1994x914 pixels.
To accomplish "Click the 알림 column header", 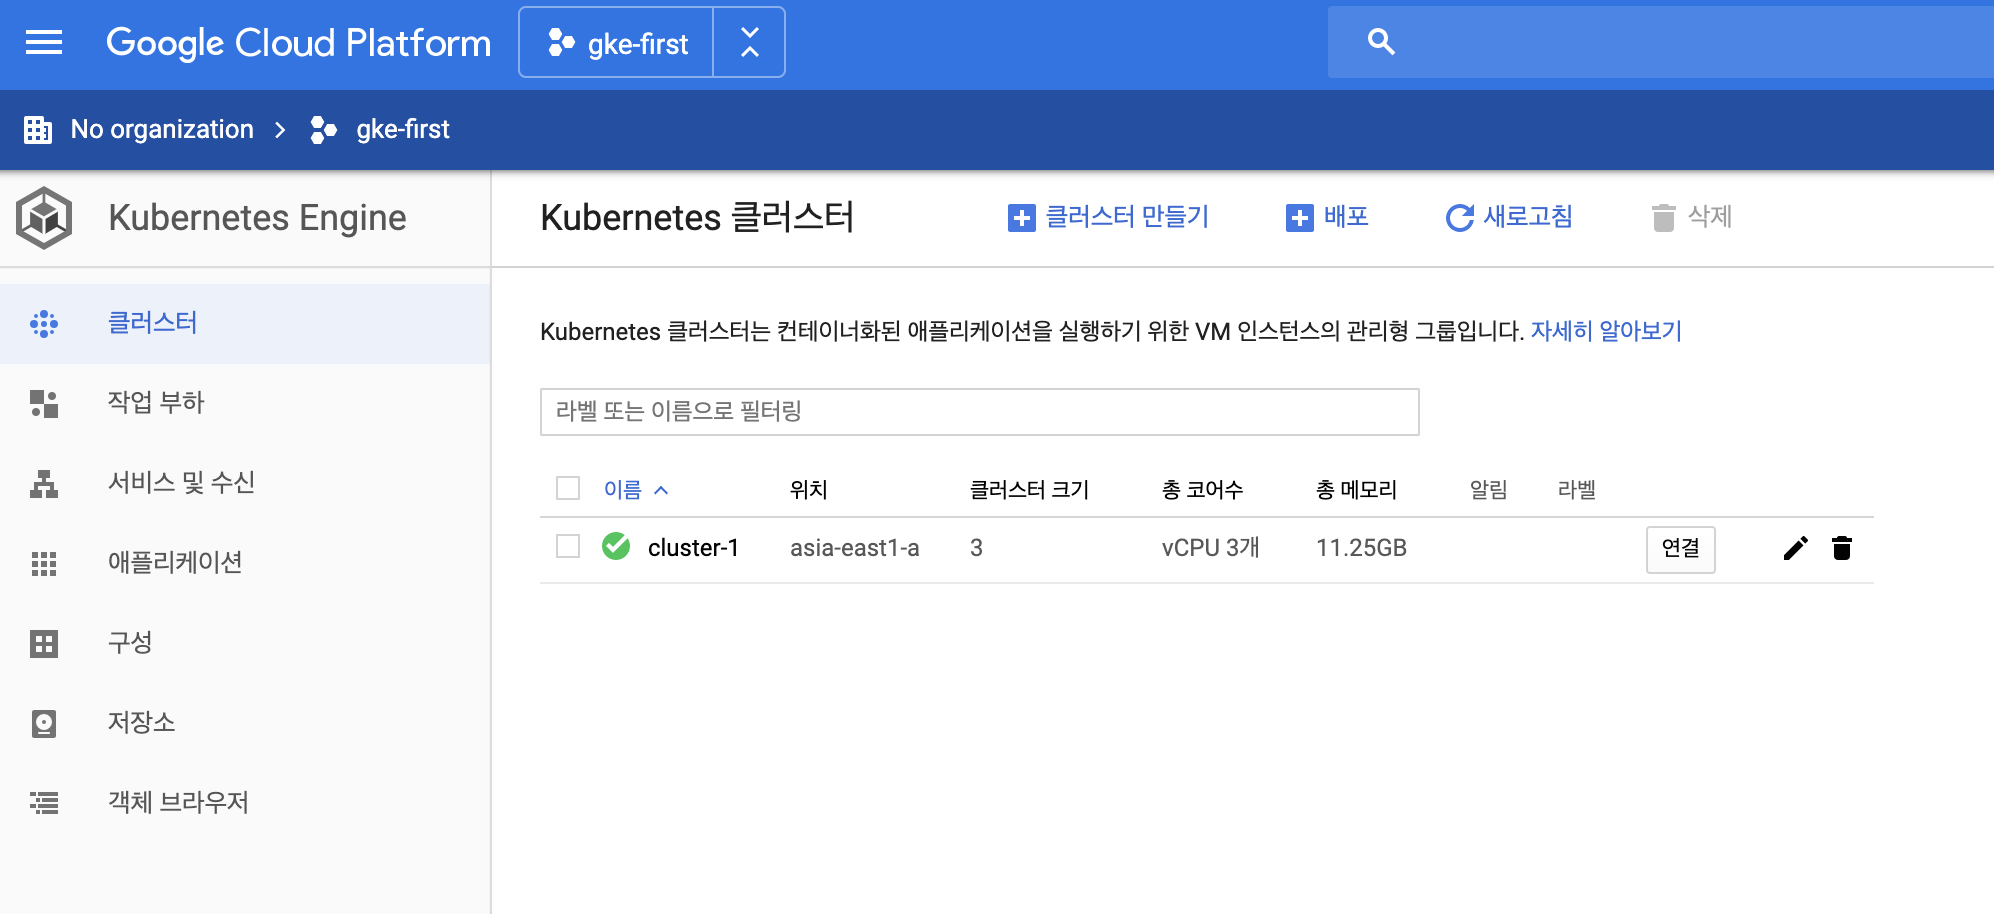I will point(1488,489).
